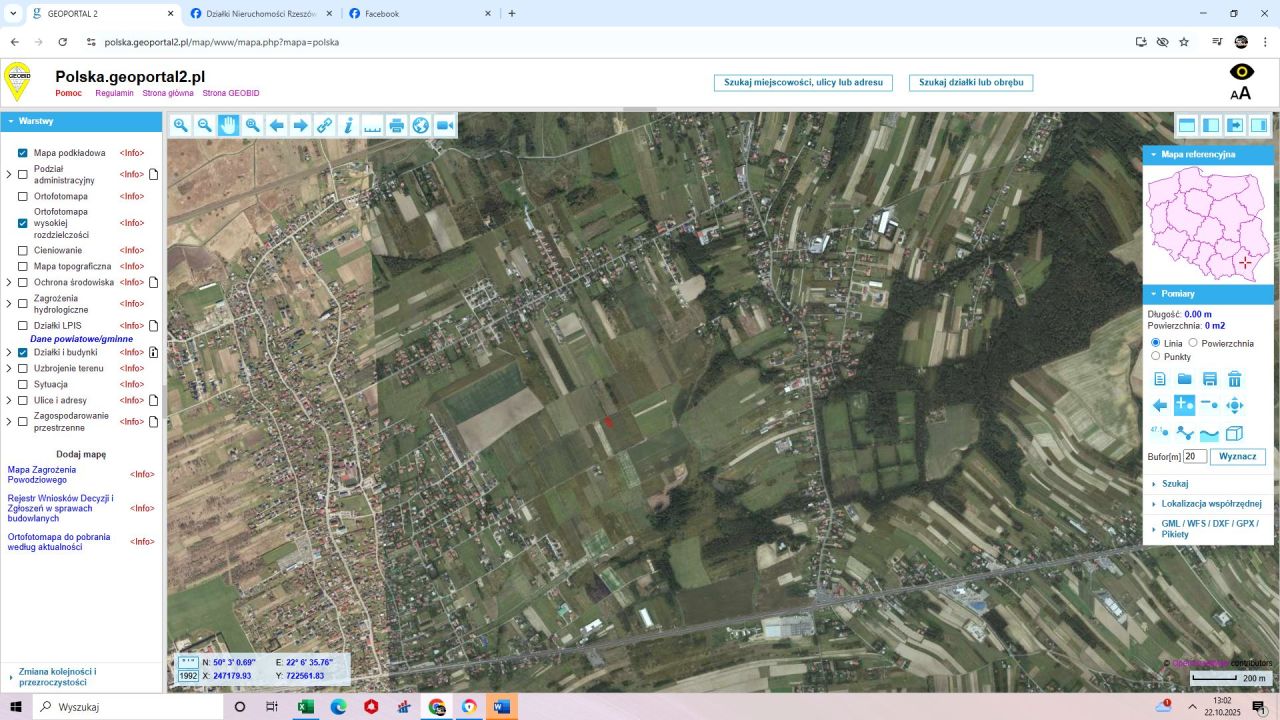The width and height of the screenshot is (1280, 720).
Task: Activate the zoom-in magnifier tool
Action: (181, 125)
